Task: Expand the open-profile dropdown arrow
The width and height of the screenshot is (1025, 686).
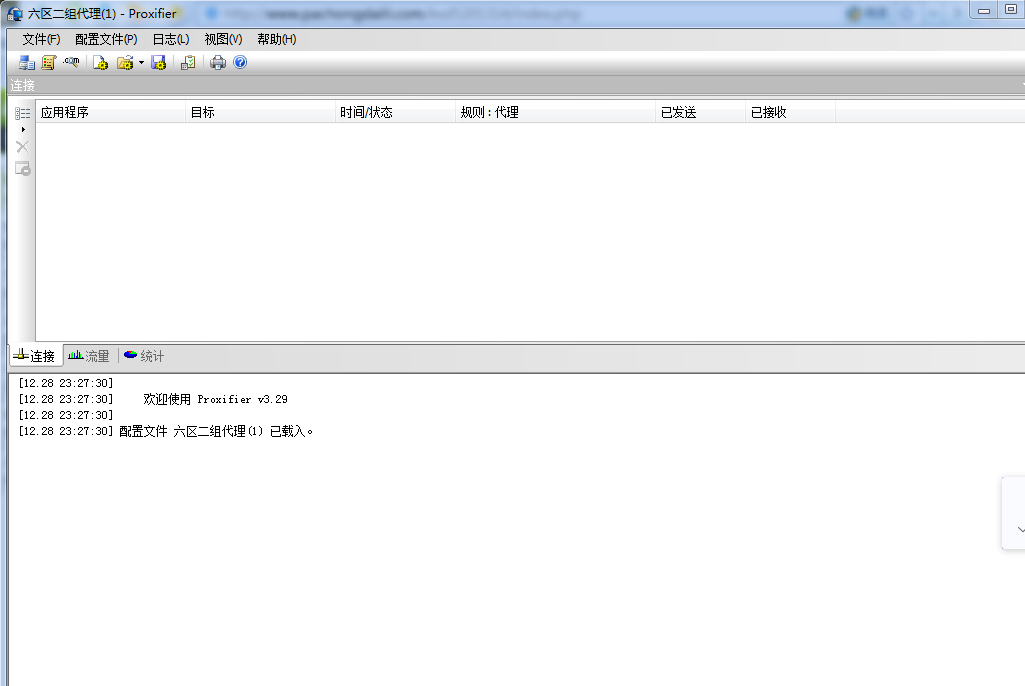Action: (x=141, y=63)
